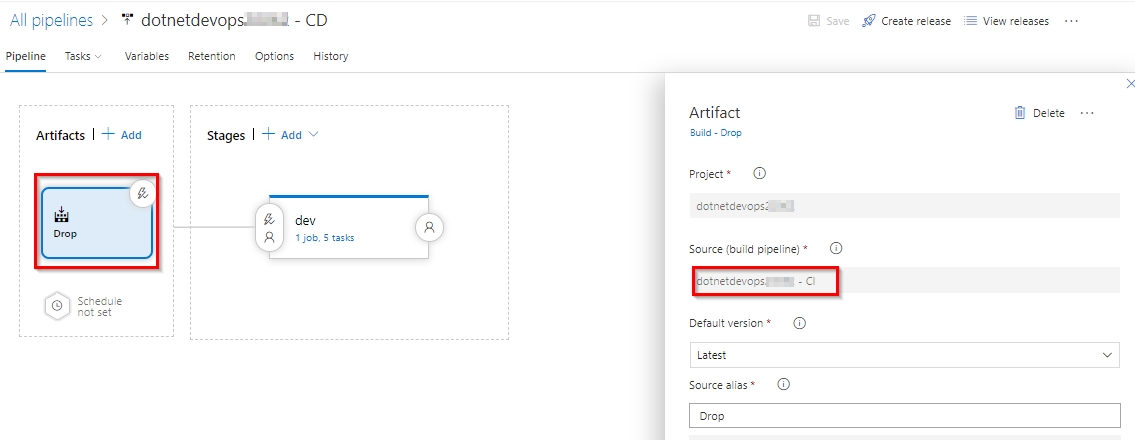The width and height of the screenshot is (1135, 440).
Task: Click the continuous deployment trigger lightning icon on Drop
Action: [x=143, y=193]
